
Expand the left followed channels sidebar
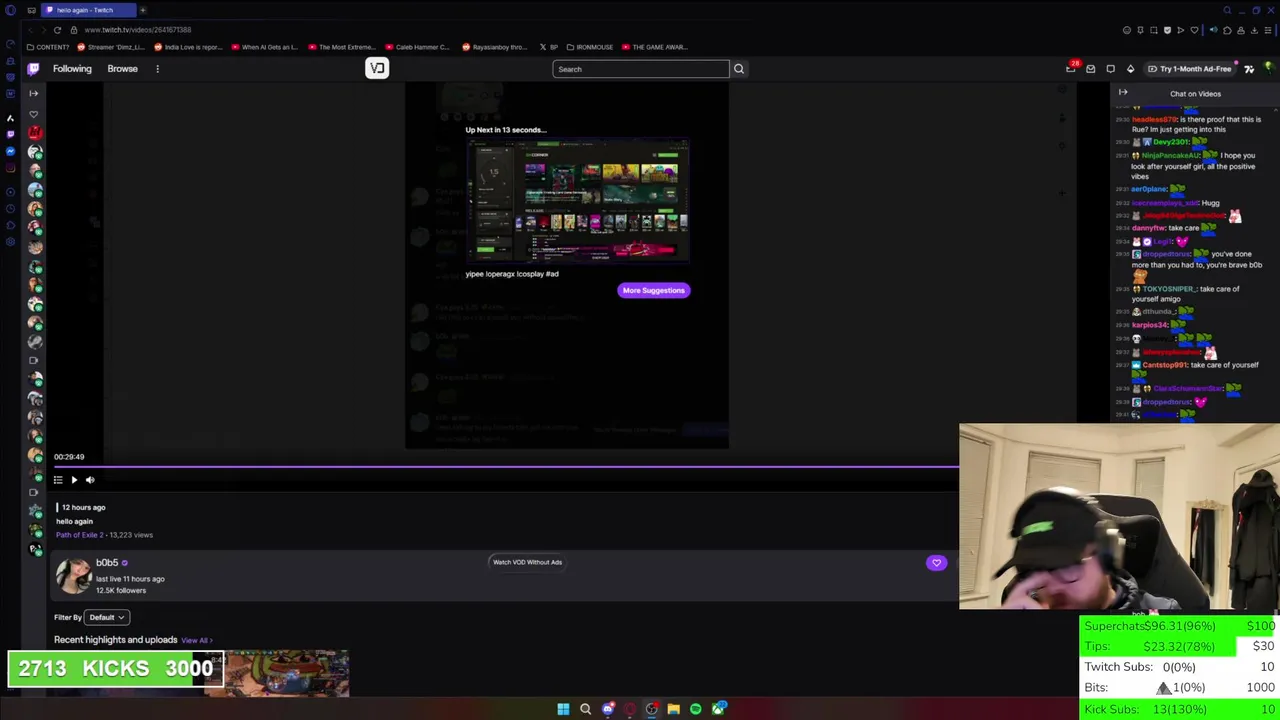point(33,93)
